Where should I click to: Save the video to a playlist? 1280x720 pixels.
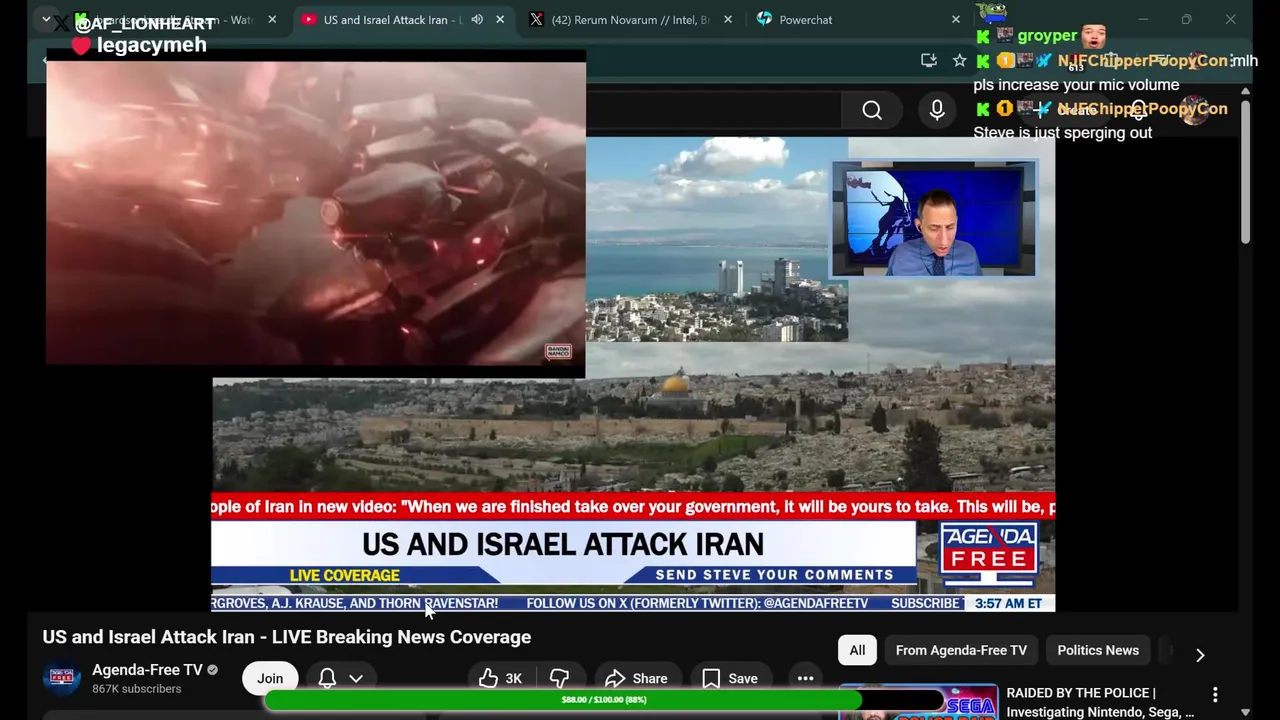[x=730, y=678]
